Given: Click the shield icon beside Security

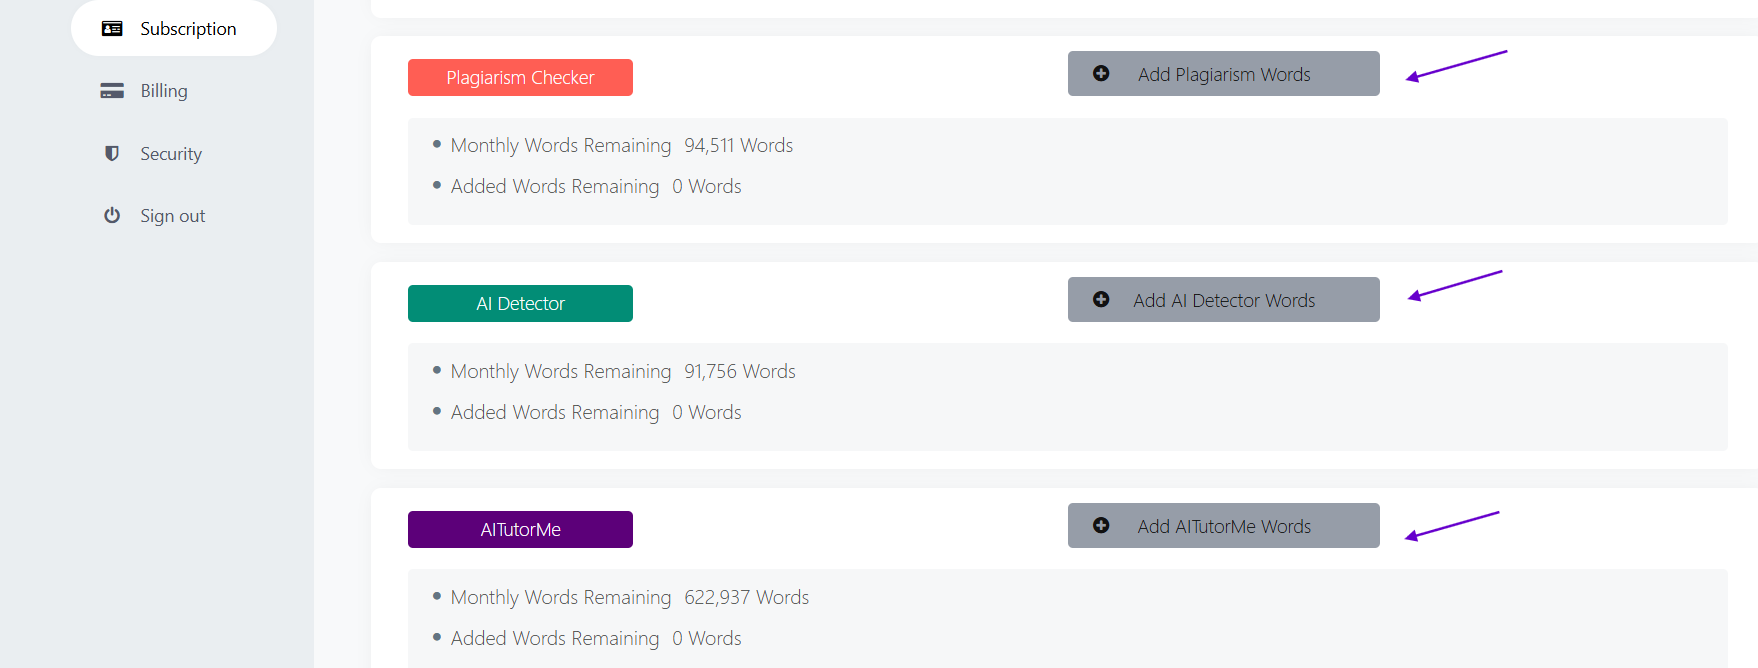Looking at the screenshot, I should [112, 153].
